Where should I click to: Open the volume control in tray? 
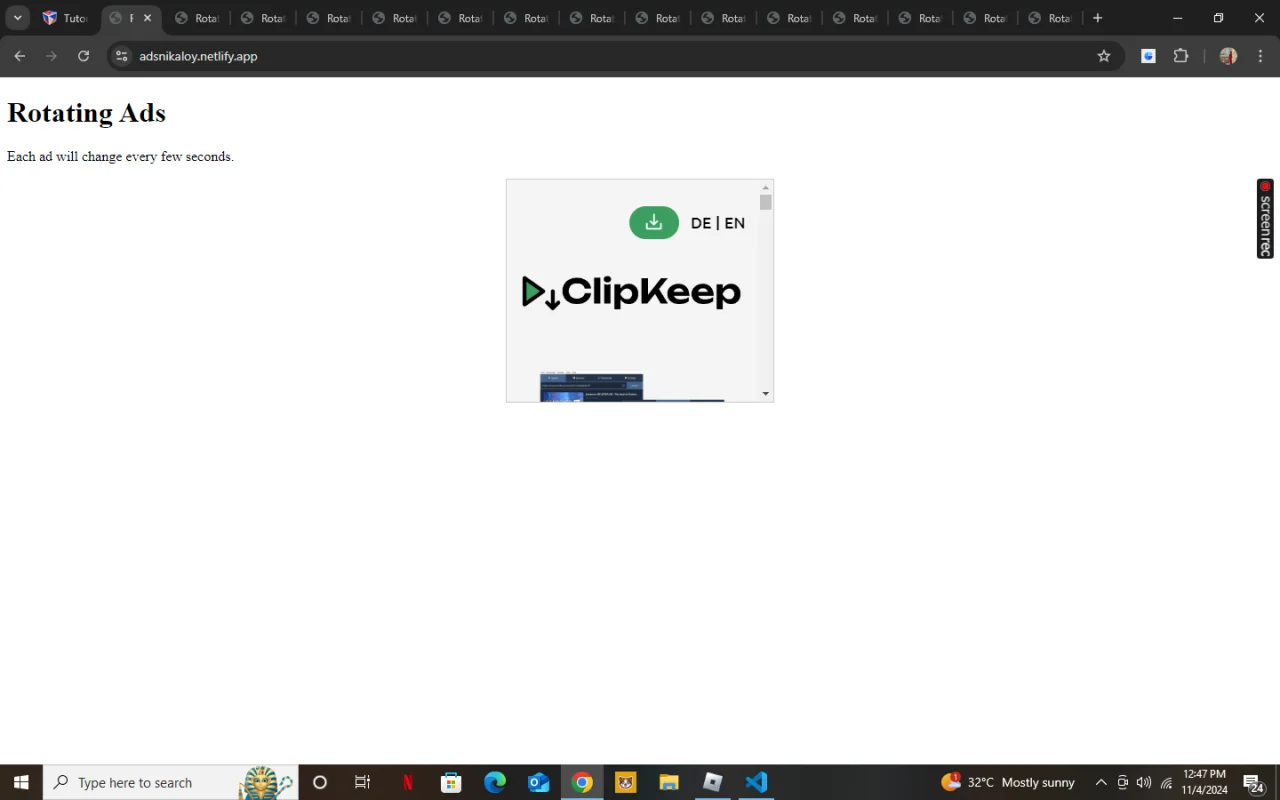[x=1144, y=782]
